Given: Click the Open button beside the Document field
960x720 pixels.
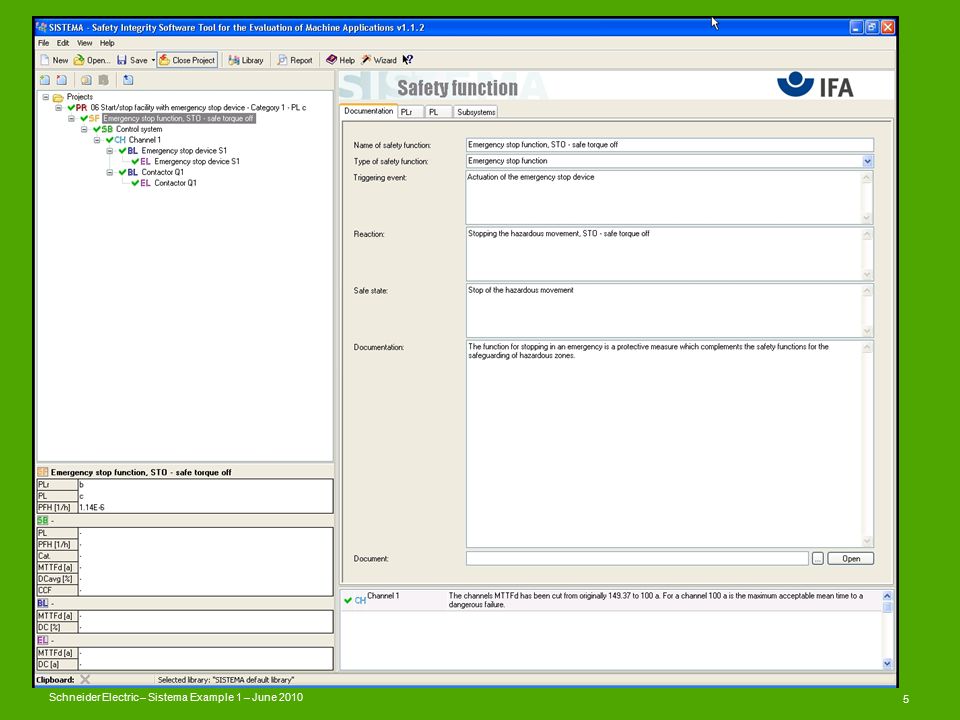Looking at the screenshot, I should pos(850,558).
